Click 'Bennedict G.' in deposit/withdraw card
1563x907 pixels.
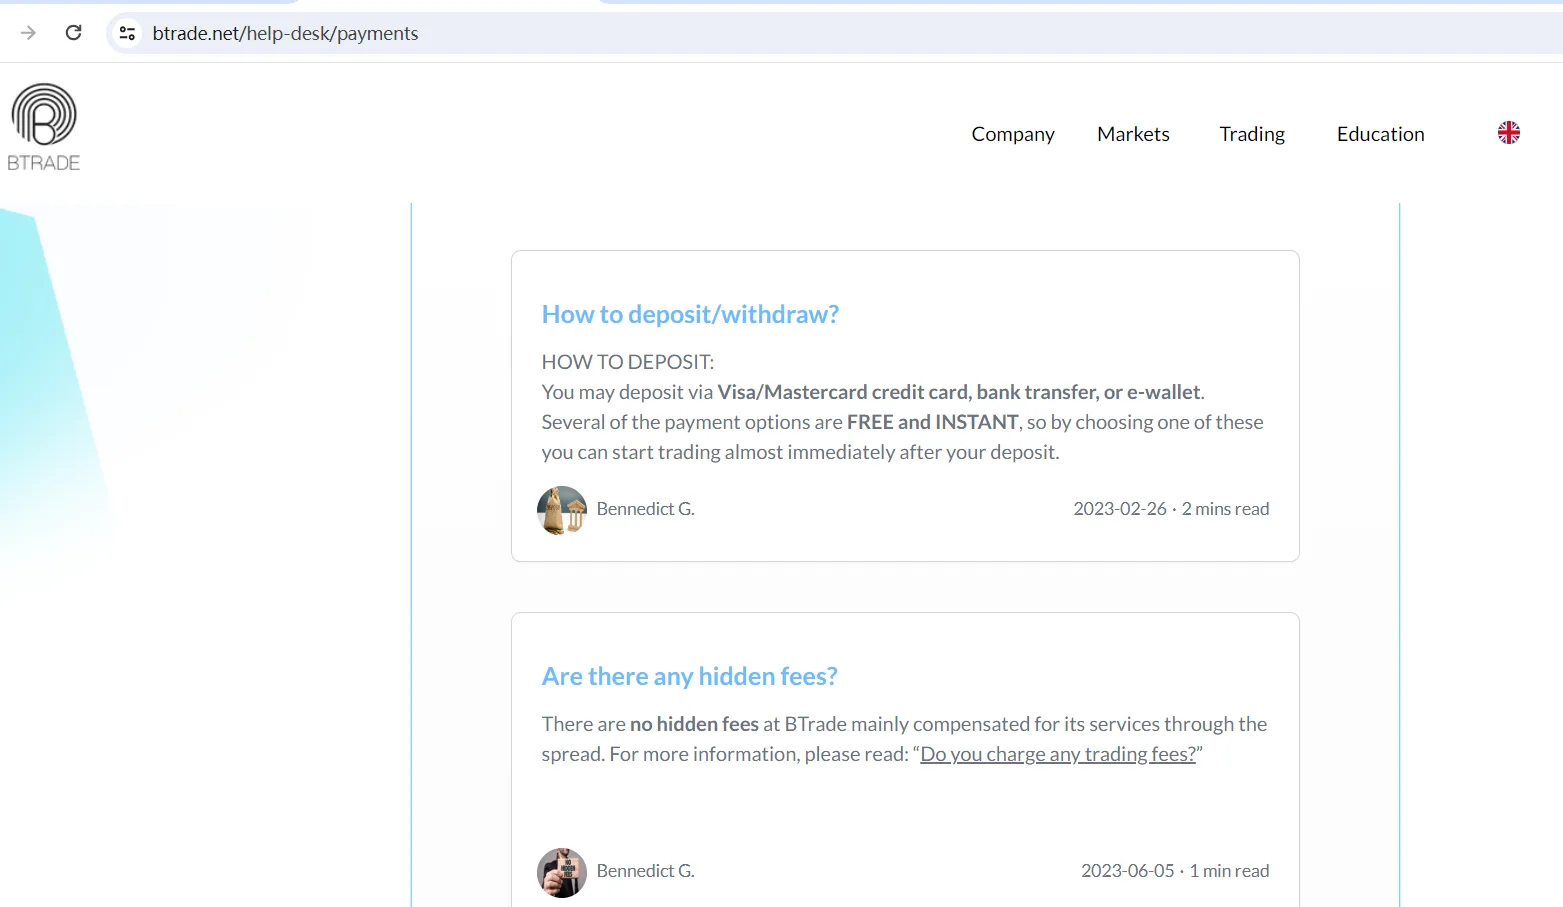pos(645,509)
